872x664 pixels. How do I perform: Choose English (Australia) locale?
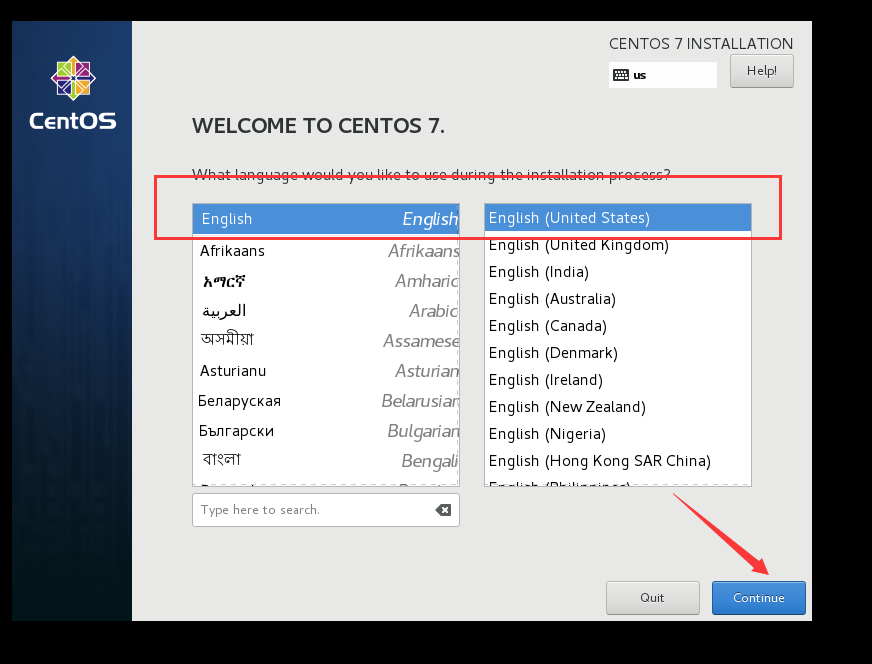click(x=618, y=299)
